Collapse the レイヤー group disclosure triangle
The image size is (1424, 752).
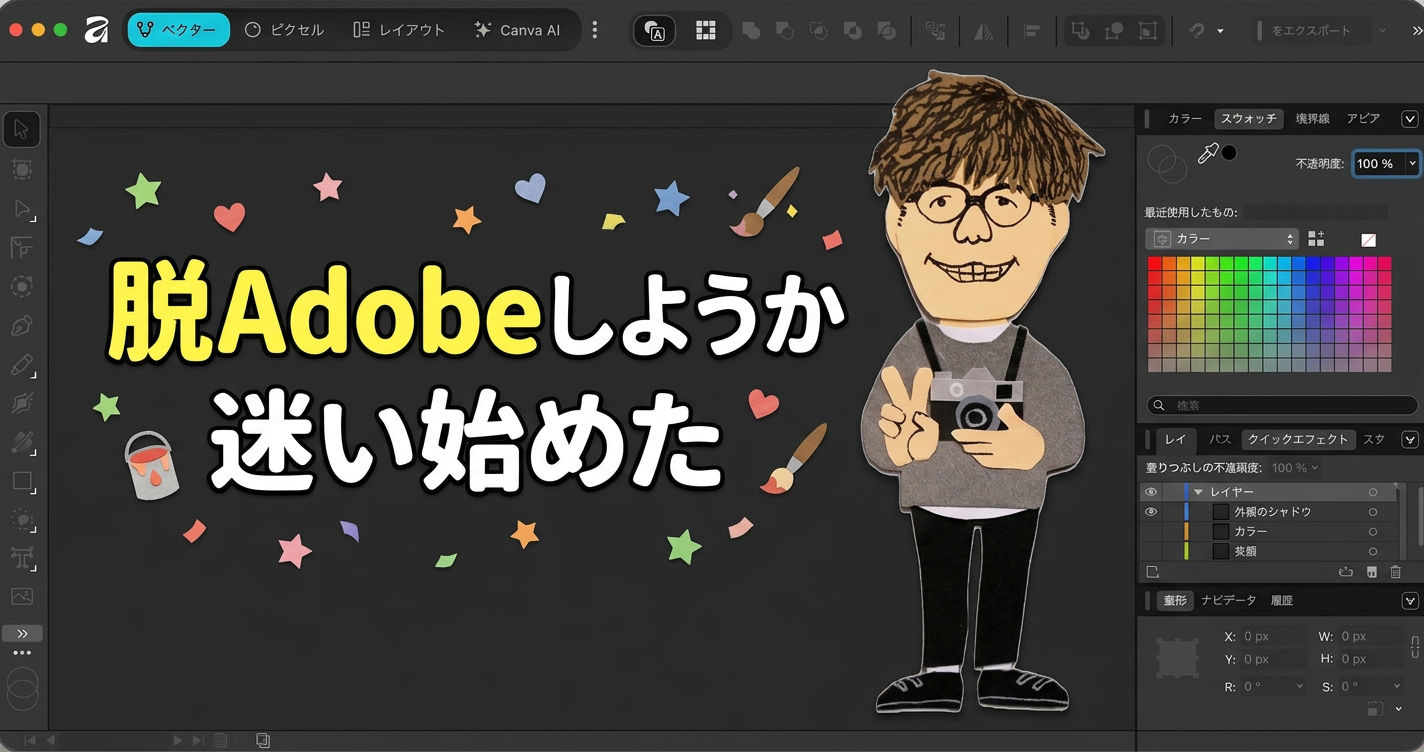(x=1198, y=492)
